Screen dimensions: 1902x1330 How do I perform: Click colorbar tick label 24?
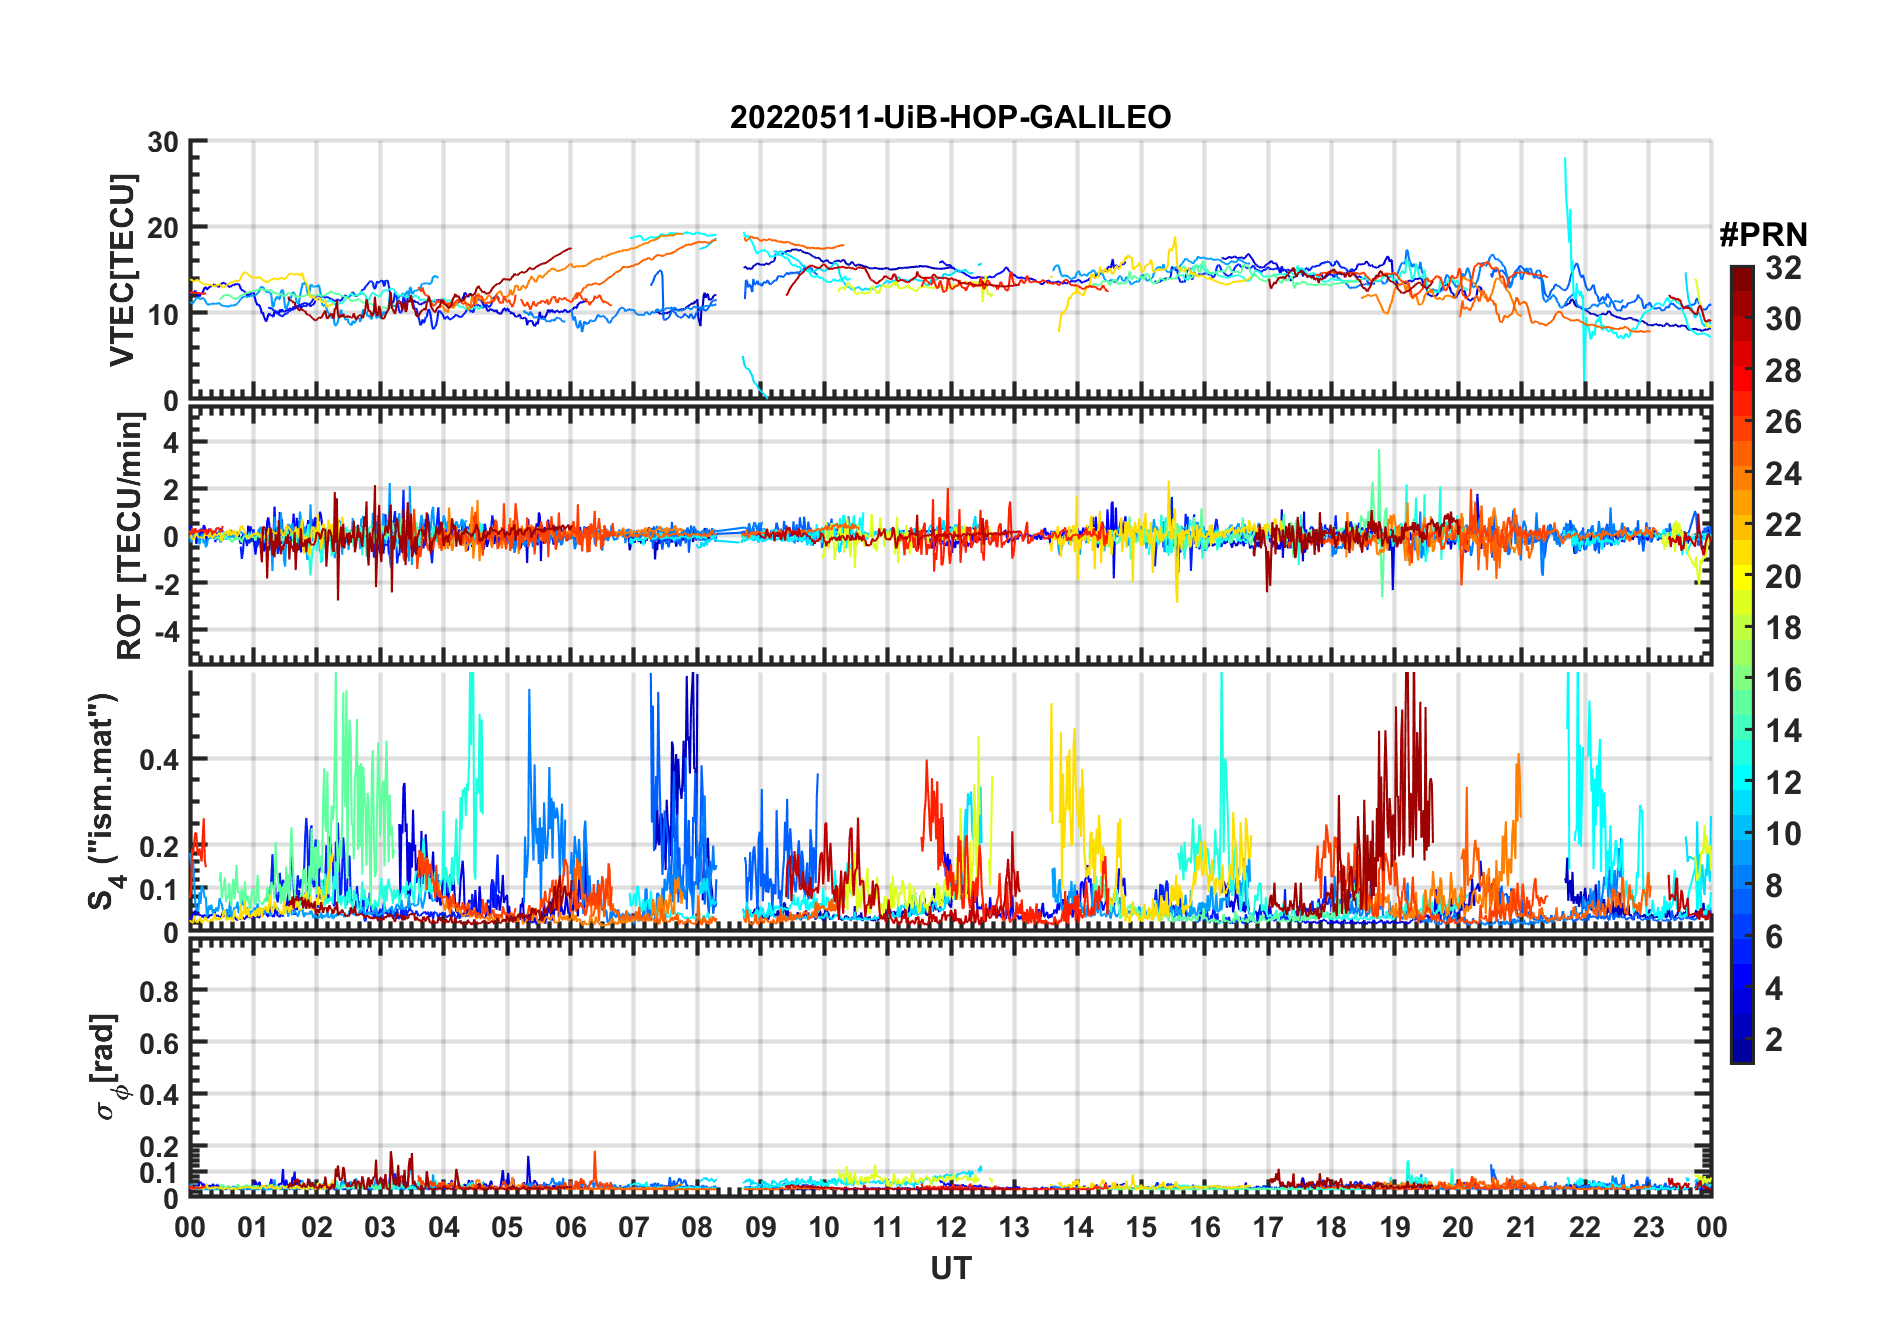(x=1782, y=474)
